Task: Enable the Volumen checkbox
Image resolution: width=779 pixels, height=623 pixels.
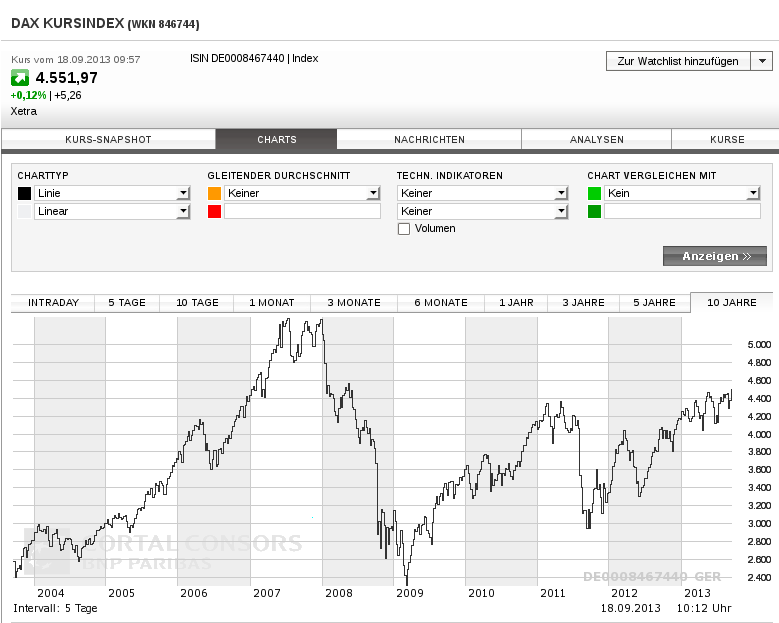Action: 404,229
